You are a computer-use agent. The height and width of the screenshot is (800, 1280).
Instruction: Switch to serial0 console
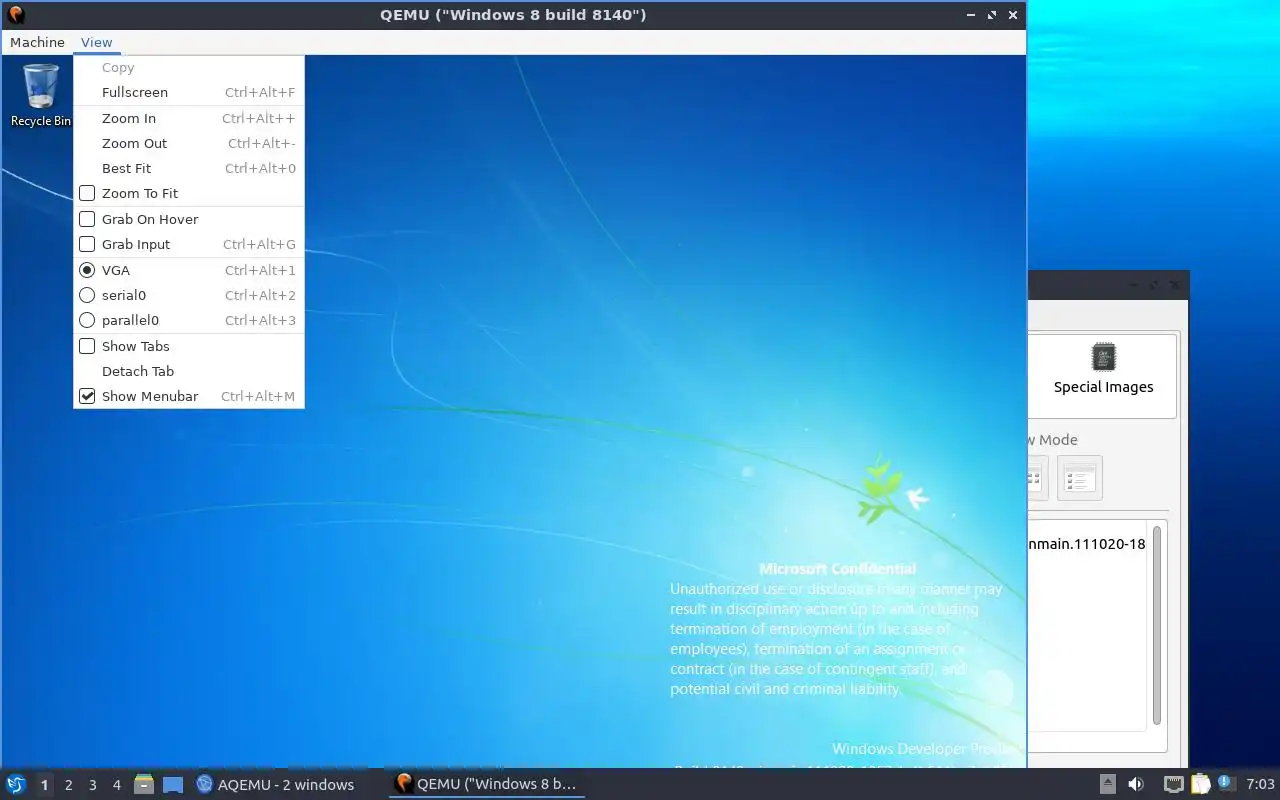tap(87, 295)
